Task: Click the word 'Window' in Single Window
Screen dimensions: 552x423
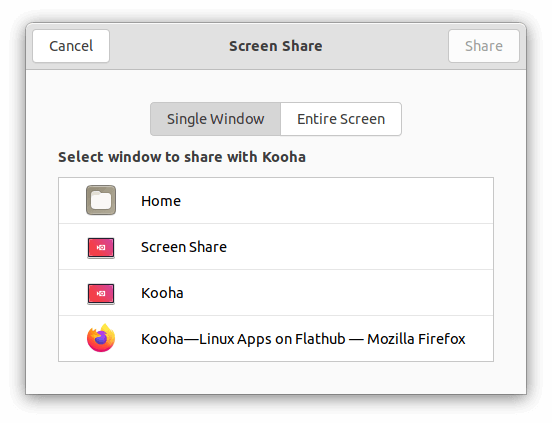Action: pos(237,119)
